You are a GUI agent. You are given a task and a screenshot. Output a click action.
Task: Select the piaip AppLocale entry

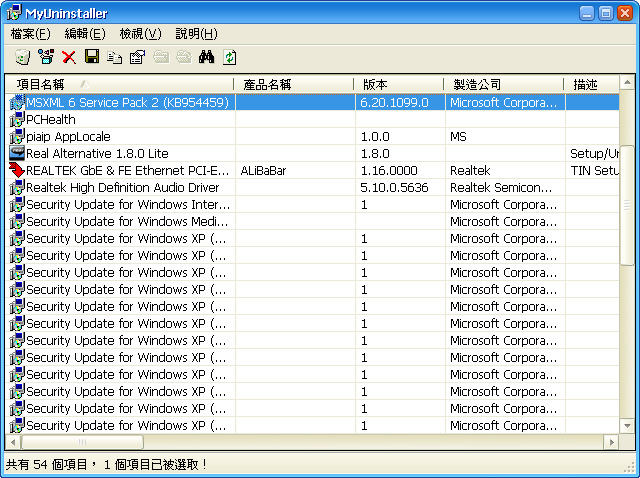(68, 136)
